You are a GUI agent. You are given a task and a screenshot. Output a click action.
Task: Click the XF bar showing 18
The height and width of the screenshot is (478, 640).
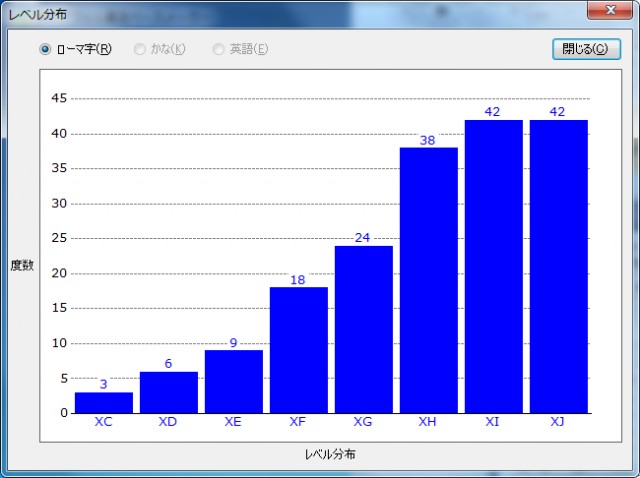tap(298, 350)
